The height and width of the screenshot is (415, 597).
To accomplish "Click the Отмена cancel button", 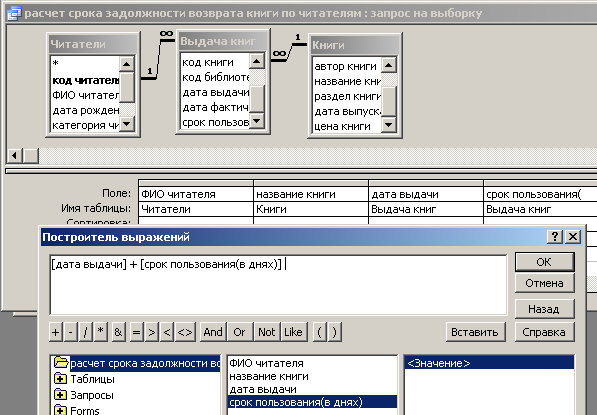I will pos(544,283).
